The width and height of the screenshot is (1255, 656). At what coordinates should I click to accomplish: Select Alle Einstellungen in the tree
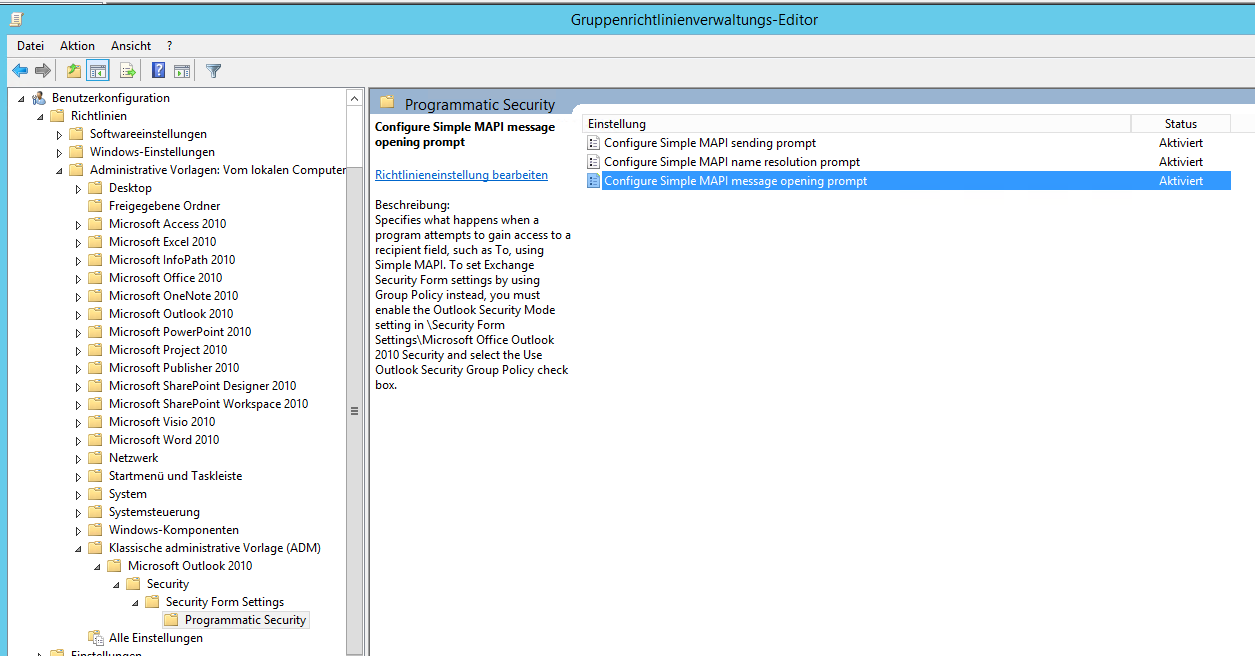pos(155,638)
